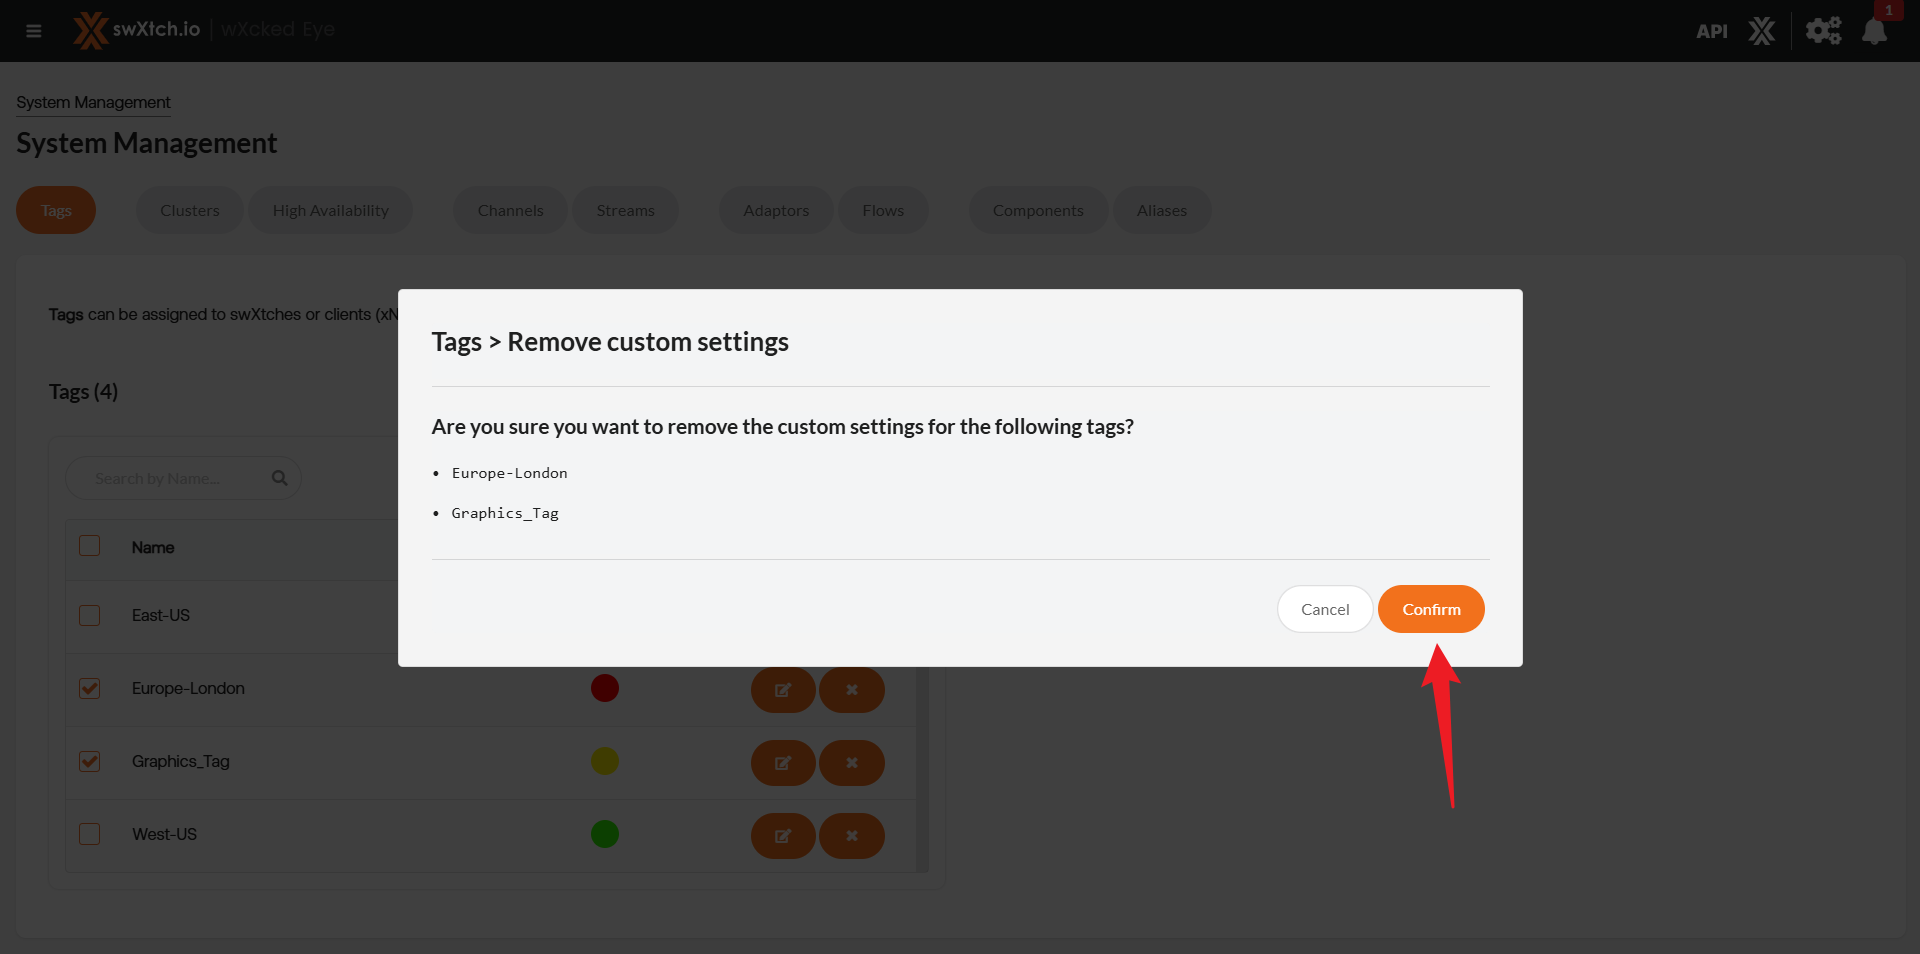Click delete icon for Graphics_Tag row

pyautogui.click(x=851, y=763)
